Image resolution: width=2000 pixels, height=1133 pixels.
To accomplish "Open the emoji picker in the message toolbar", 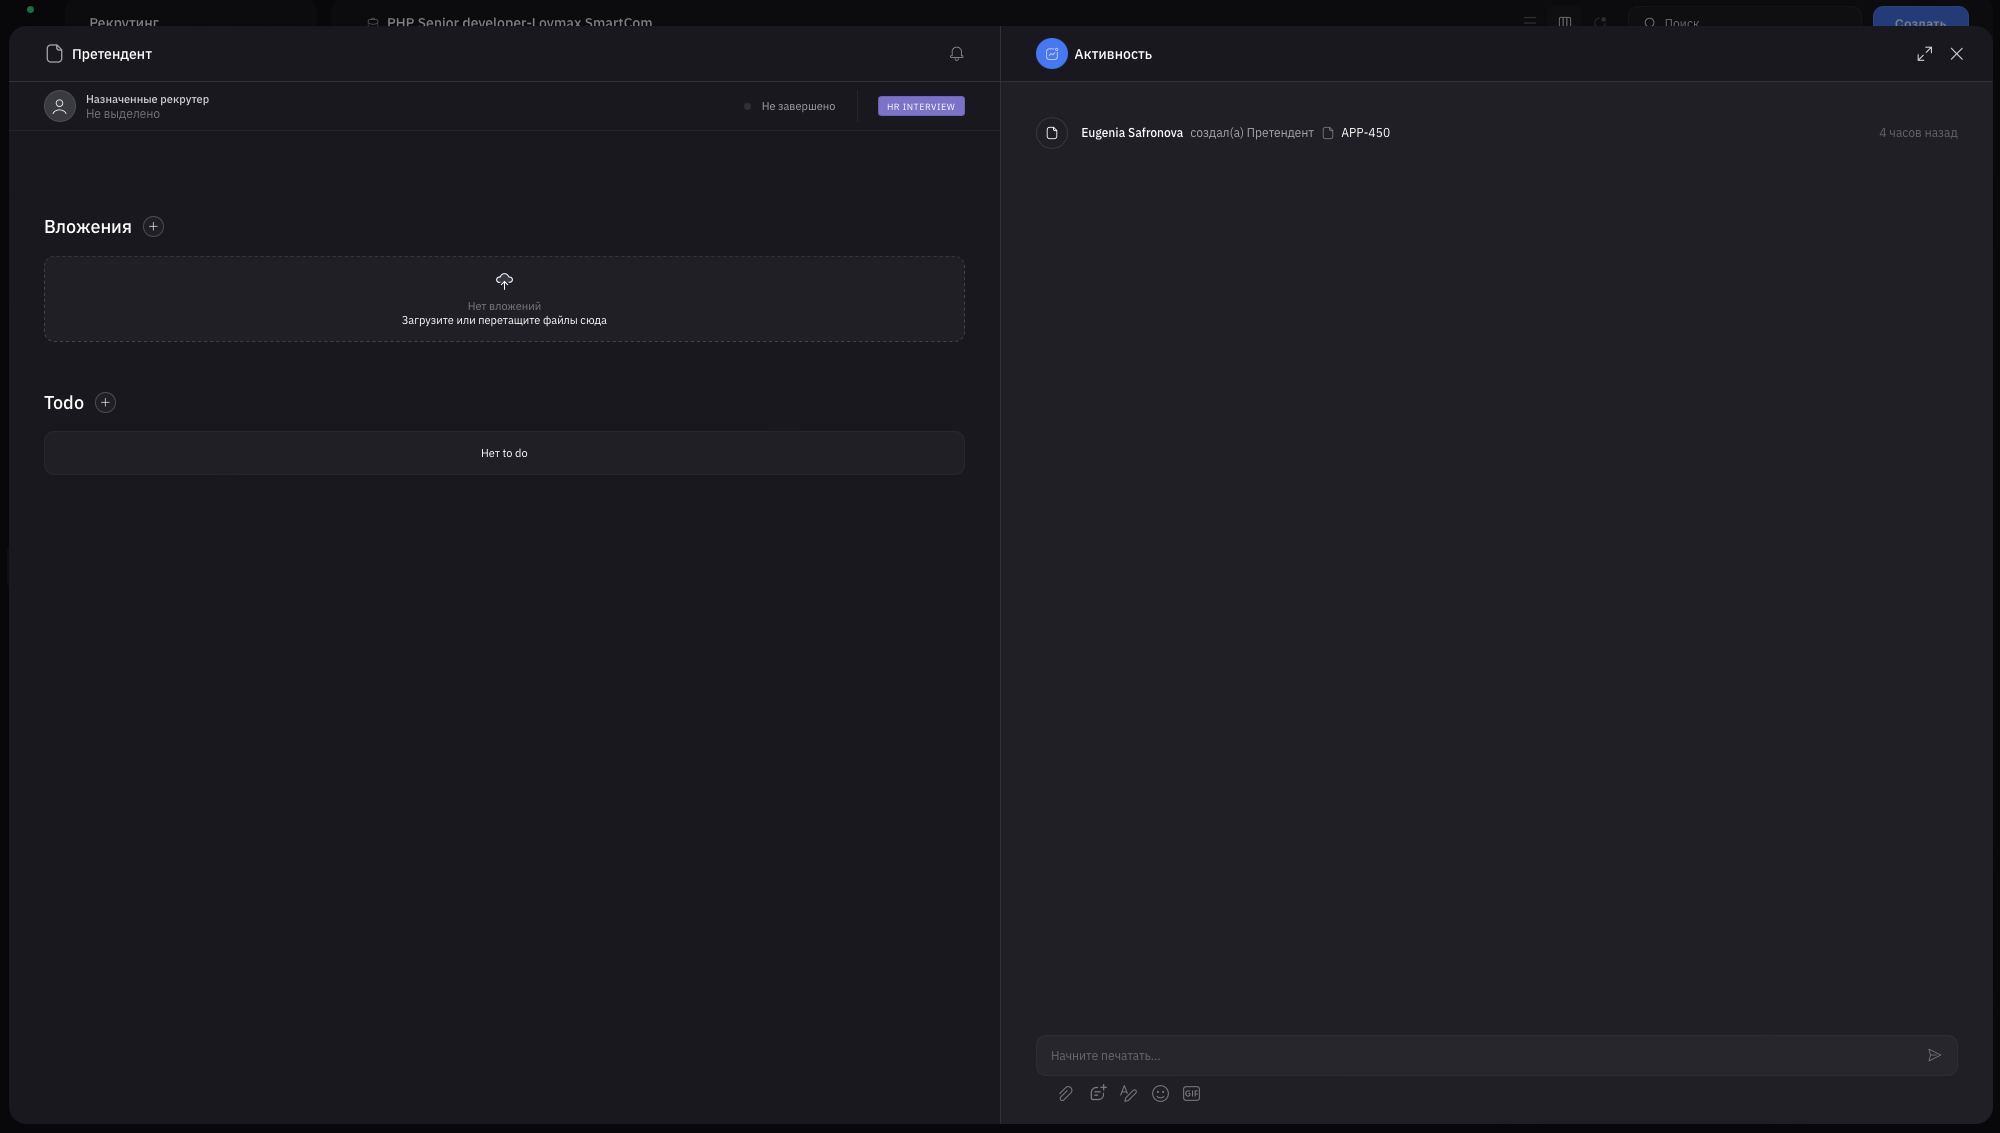I will point(1160,1093).
